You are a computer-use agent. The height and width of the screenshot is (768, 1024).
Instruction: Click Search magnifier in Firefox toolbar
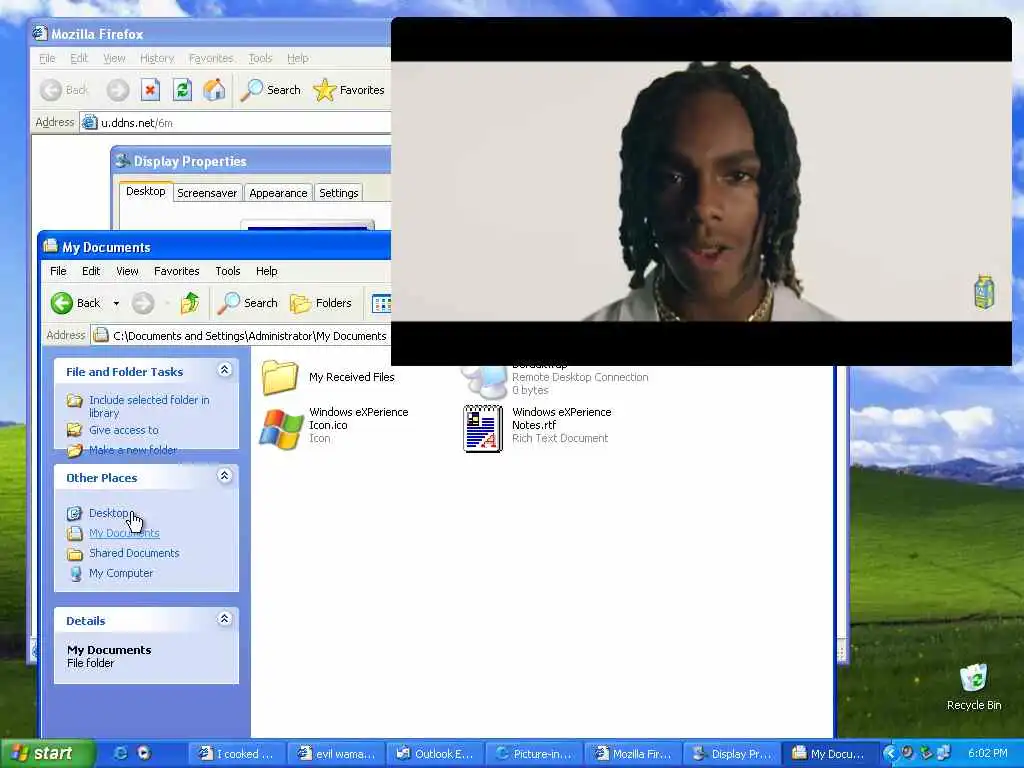[x=270, y=90]
